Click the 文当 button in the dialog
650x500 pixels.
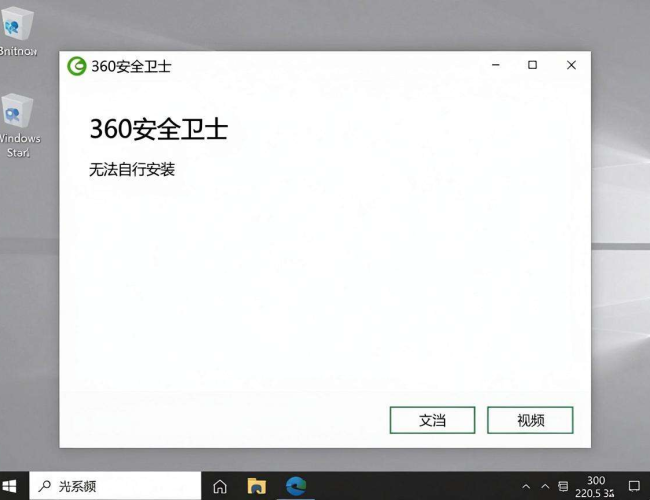point(432,420)
